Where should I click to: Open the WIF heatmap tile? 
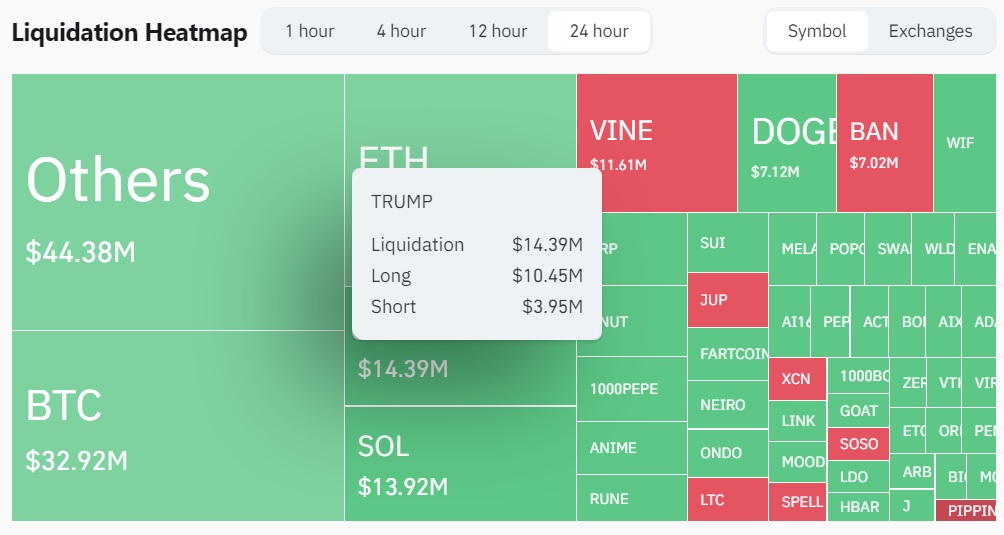click(968, 143)
